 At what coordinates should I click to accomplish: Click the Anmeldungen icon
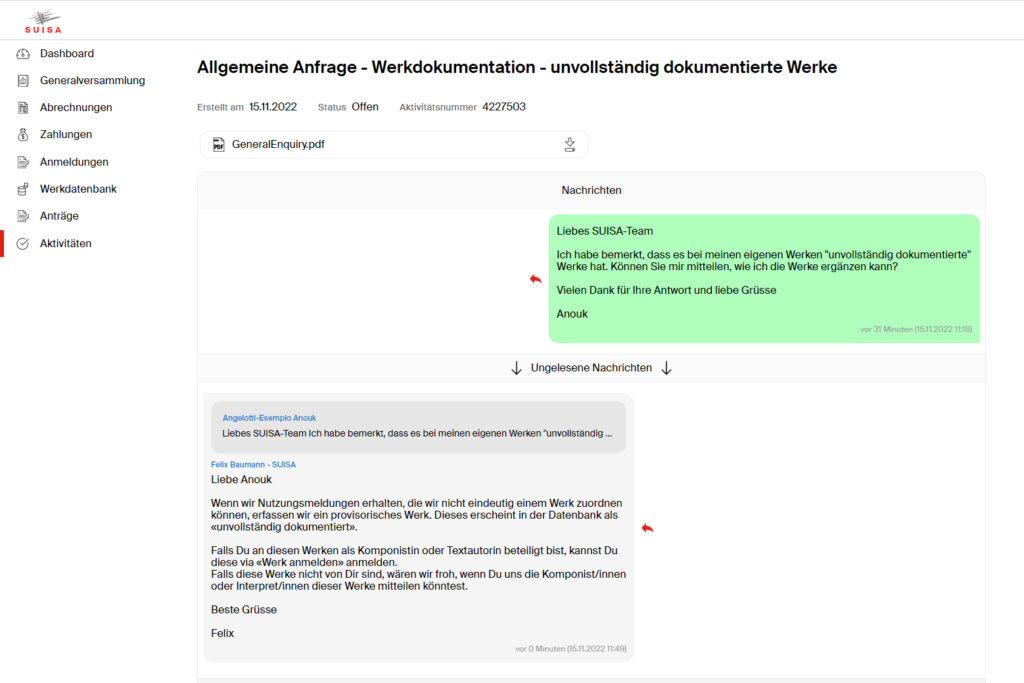click(22, 161)
